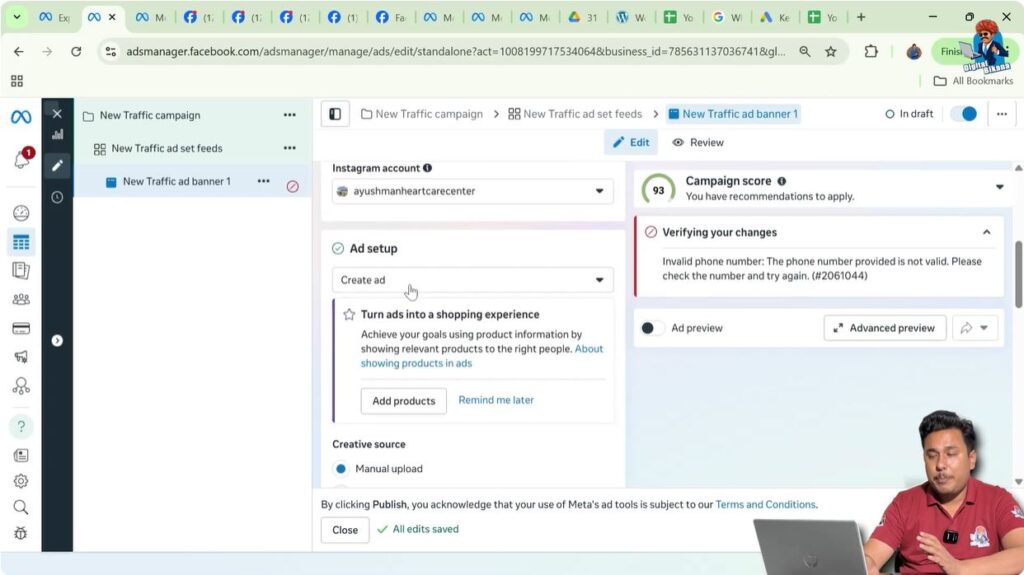Screen dimensions: 1024x575
Task: Open more options for New Traffic campaign
Action: [289, 115]
